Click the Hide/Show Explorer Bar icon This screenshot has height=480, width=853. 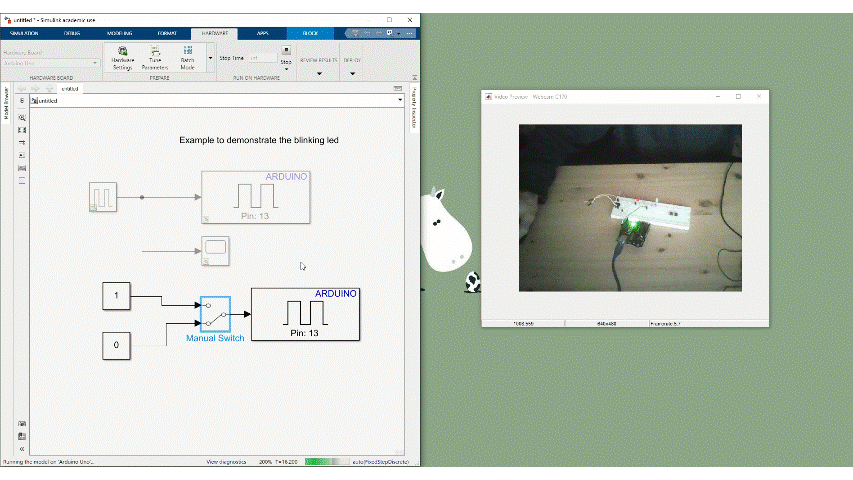[x=22, y=101]
